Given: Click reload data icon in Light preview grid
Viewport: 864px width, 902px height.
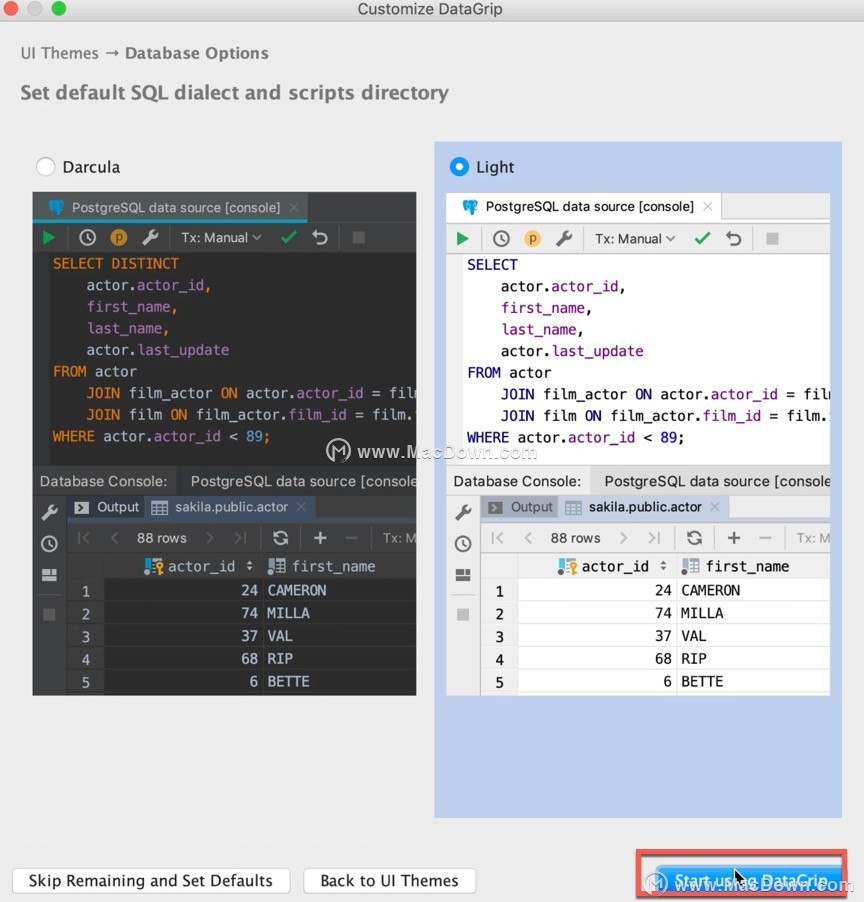Looking at the screenshot, I should (x=694, y=538).
